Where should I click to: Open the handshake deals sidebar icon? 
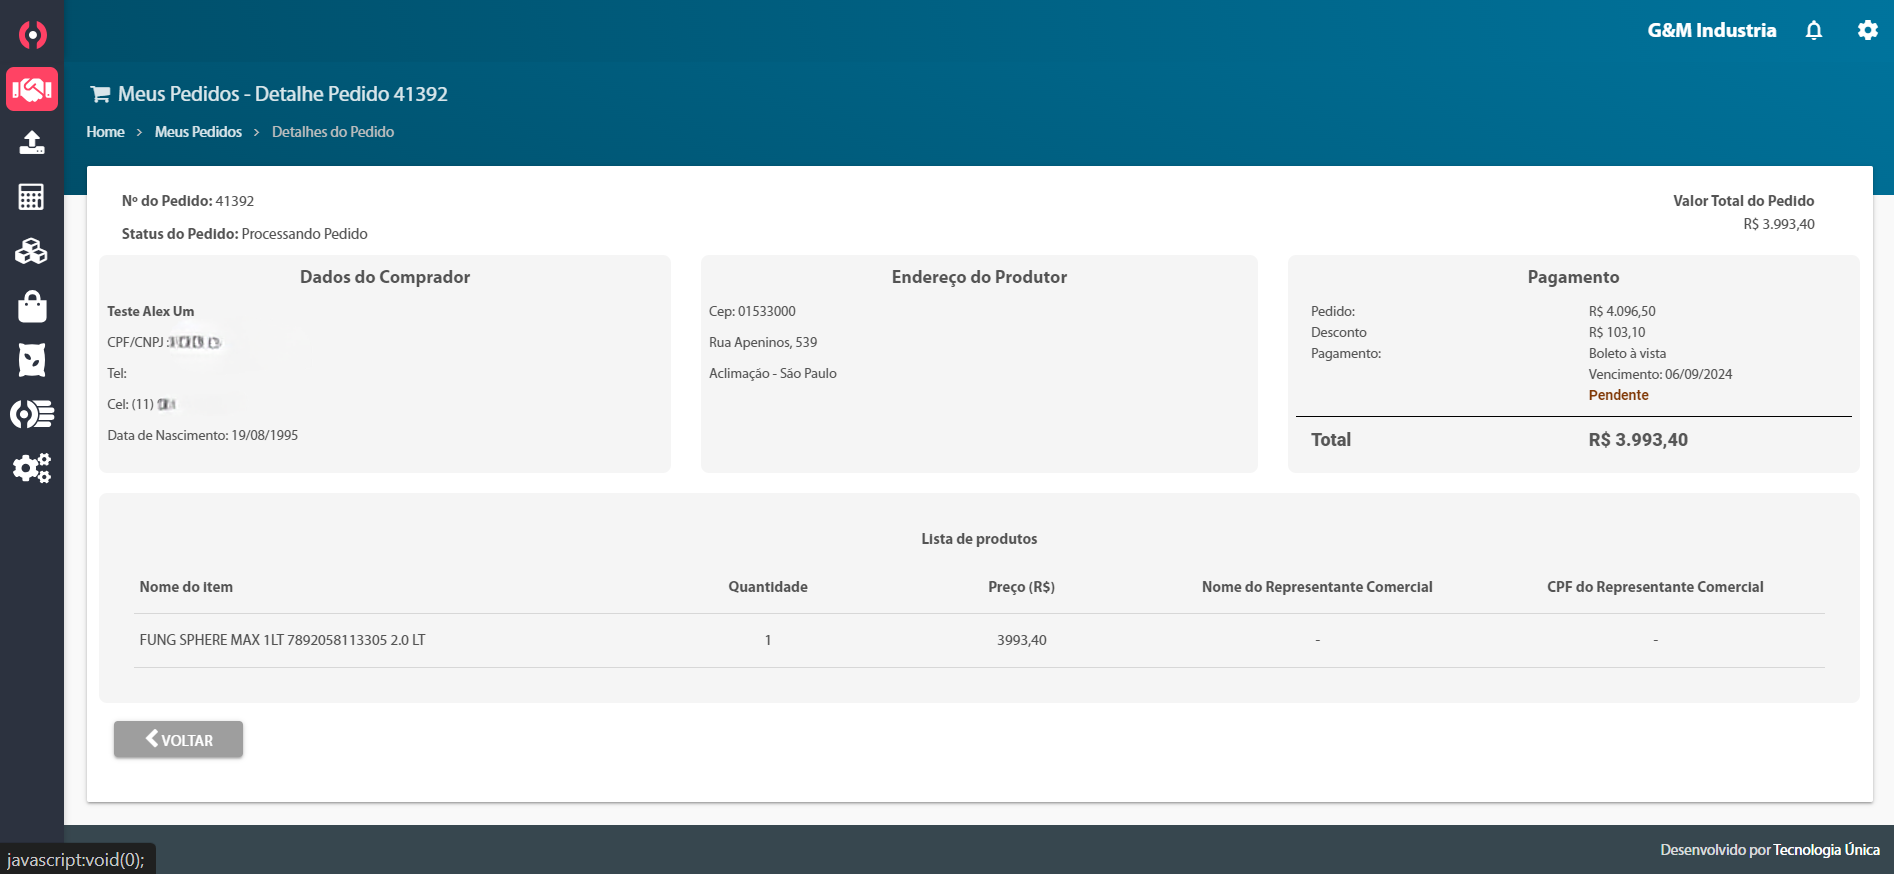click(x=32, y=89)
